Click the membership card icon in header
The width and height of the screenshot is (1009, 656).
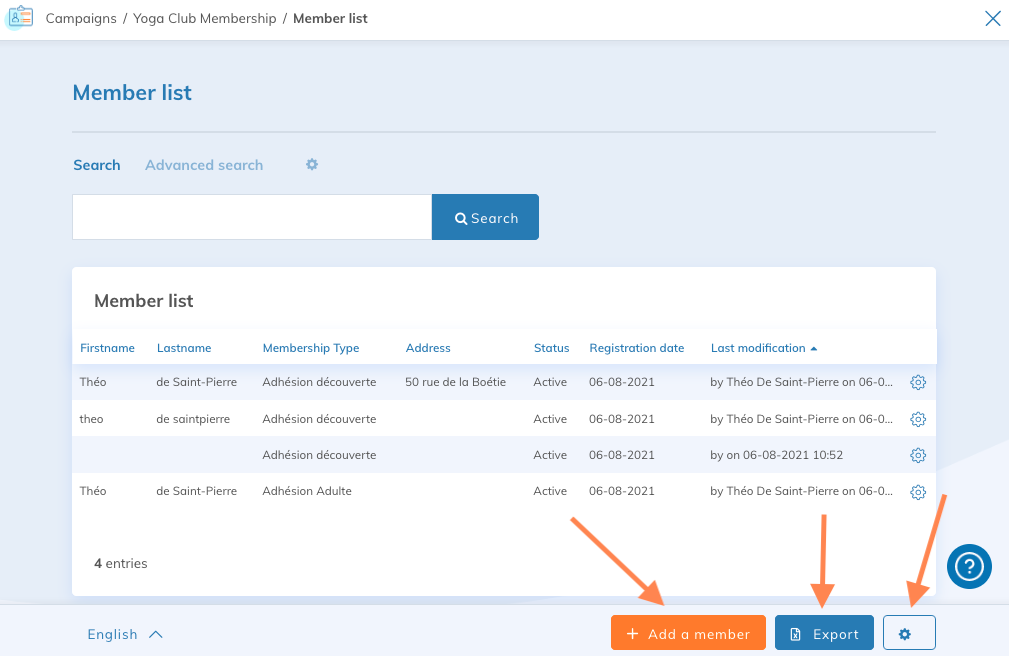coord(19,18)
